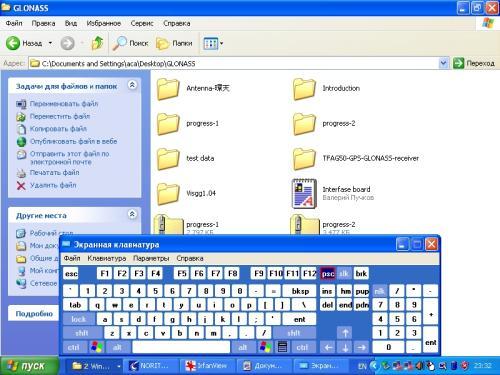The width and height of the screenshot is (500, 375).
Task: Toggle the right shft key
Action: pos(294,333)
